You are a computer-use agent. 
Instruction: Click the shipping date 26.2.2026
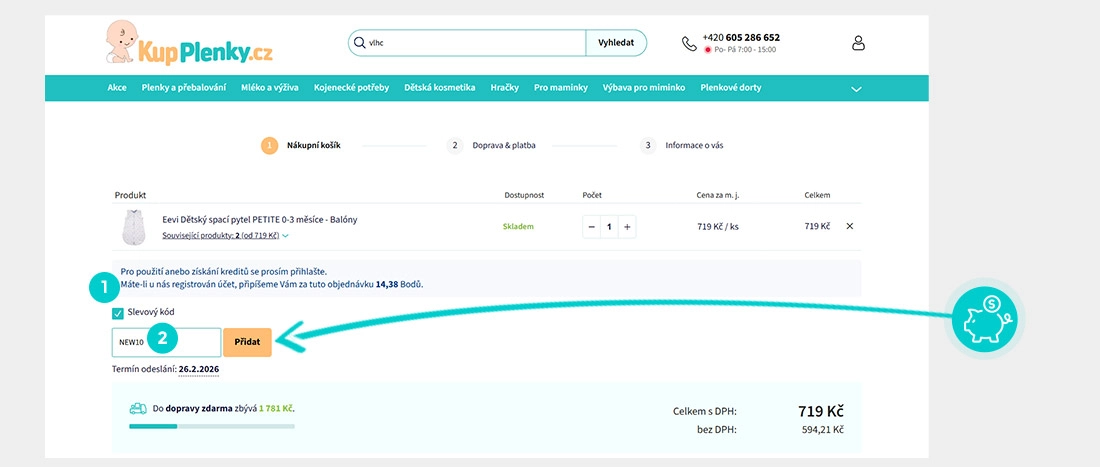pyautogui.click(x=199, y=368)
